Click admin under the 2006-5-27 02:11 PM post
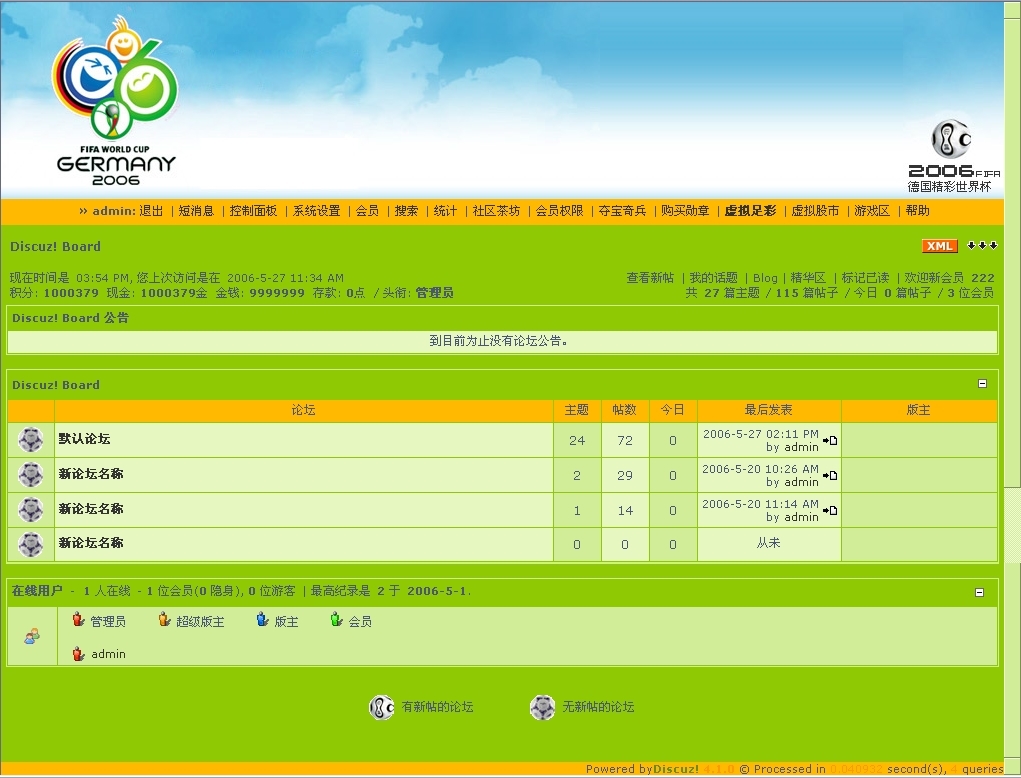This screenshot has height=778, width=1021. coord(802,447)
